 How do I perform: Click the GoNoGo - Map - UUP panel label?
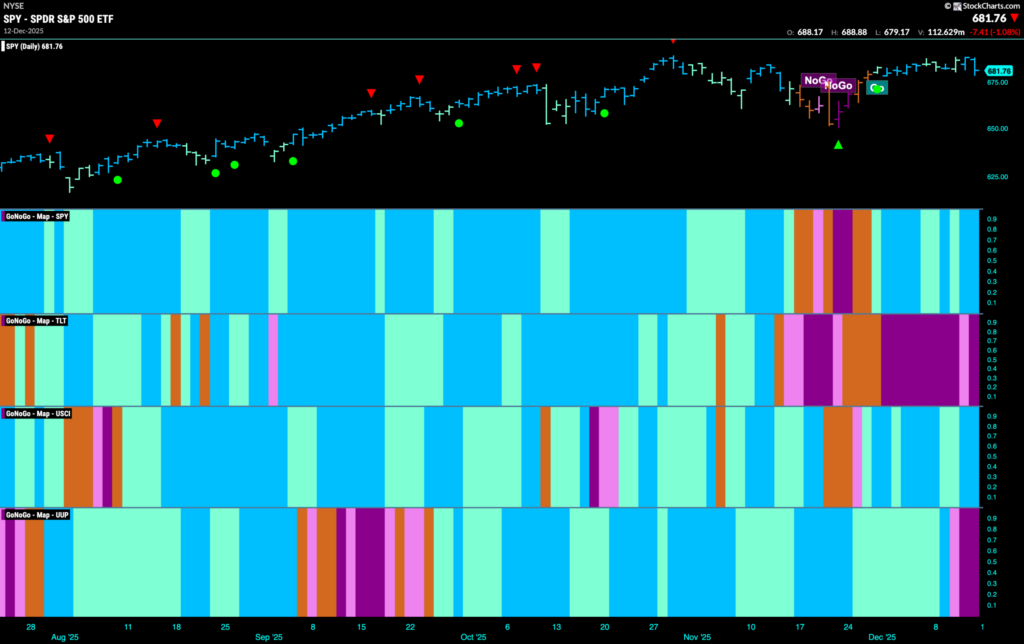pyautogui.click(x=37, y=515)
